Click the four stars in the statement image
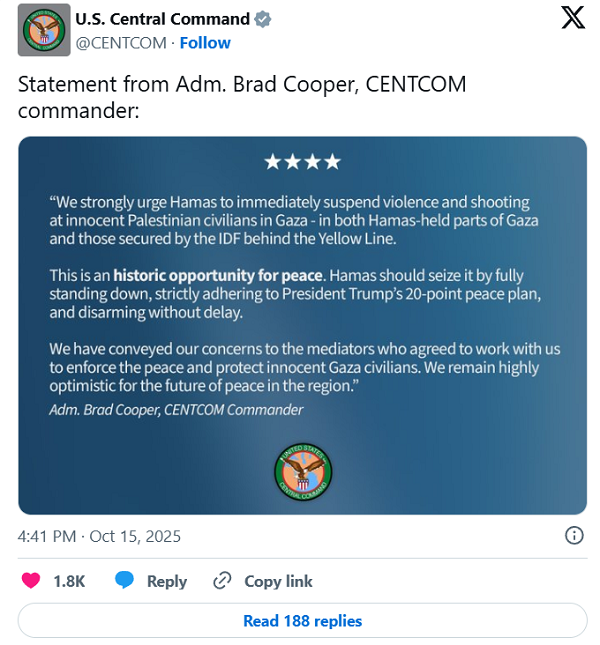This screenshot has height=645, width=600. pyautogui.click(x=302, y=162)
